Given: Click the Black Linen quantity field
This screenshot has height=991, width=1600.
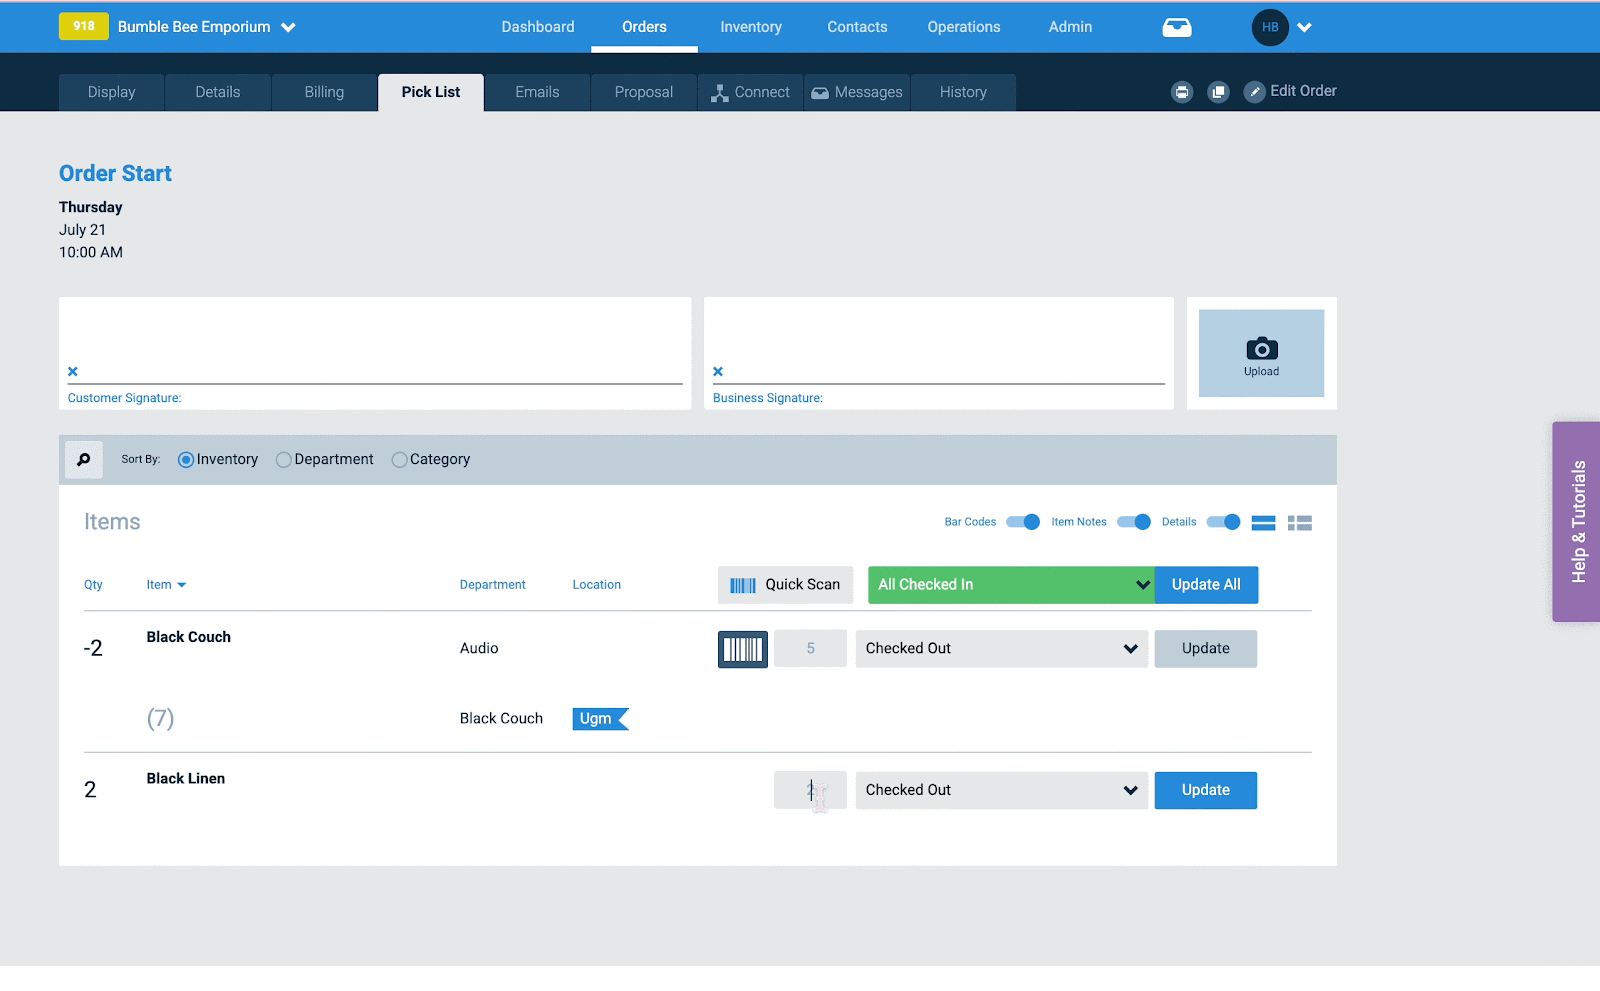Looking at the screenshot, I should (810, 790).
